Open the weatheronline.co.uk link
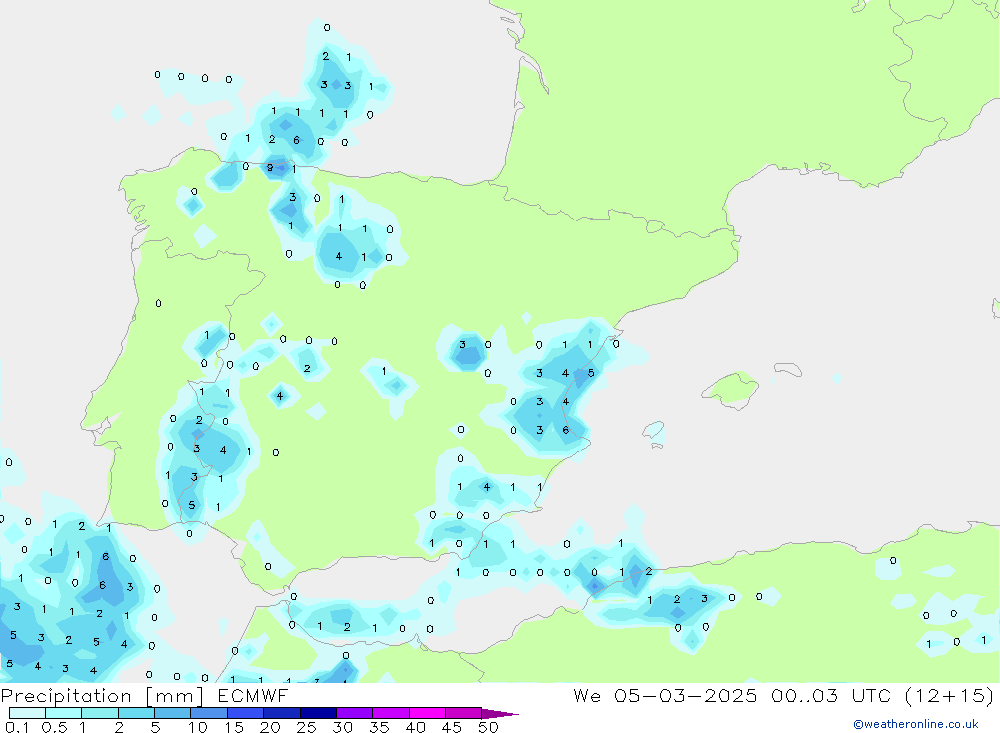The width and height of the screenshot is (1000, 733). [916, 724]
